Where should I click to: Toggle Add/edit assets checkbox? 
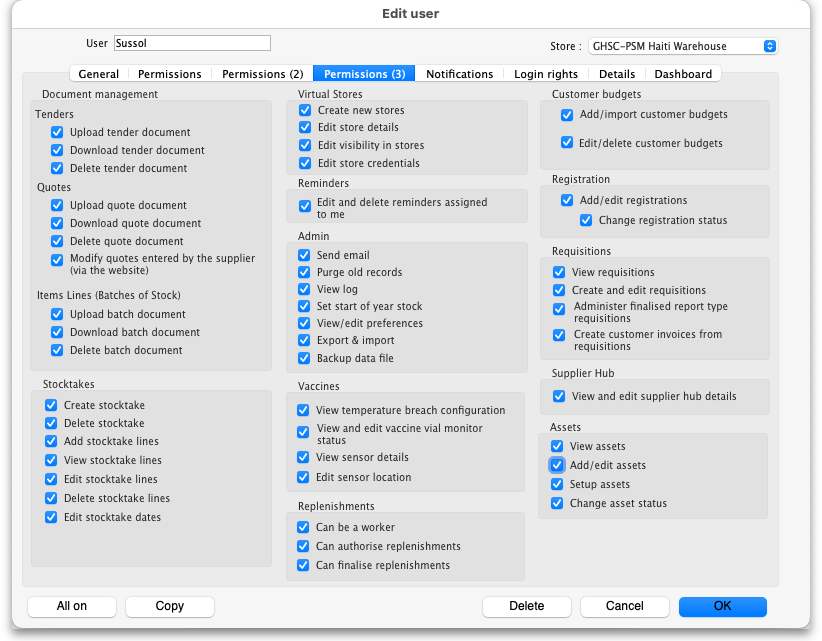557,465
